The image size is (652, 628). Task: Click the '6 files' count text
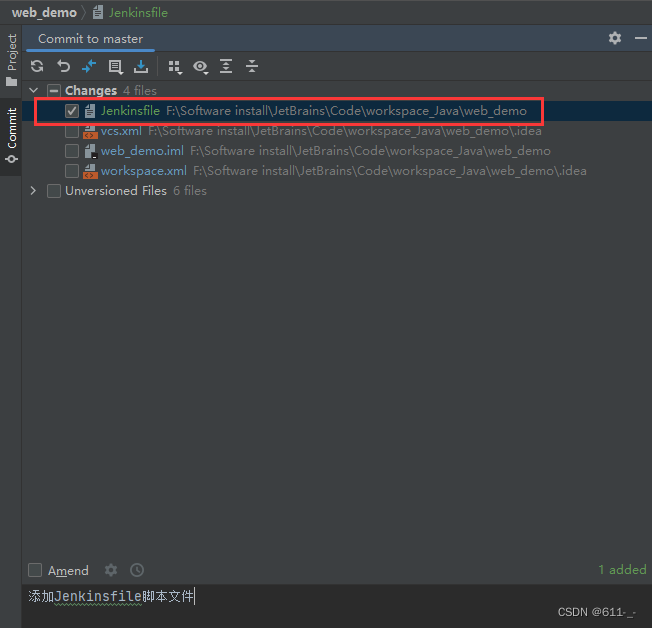[x=190, y=191]
